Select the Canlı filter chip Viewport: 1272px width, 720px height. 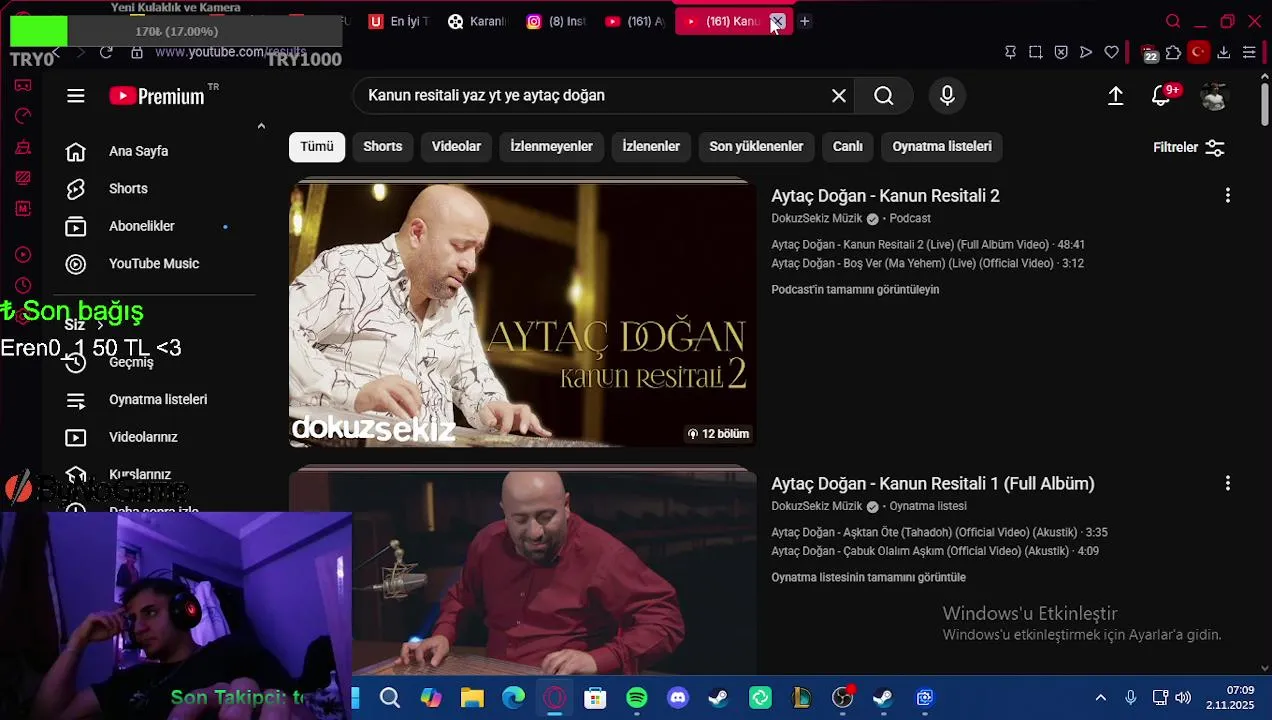[x=848, y=147]
